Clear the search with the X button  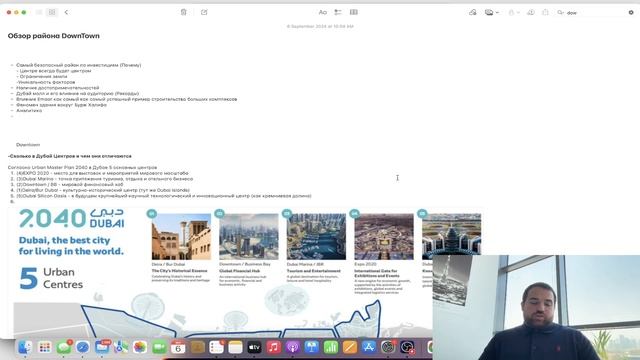click(631, 13)
